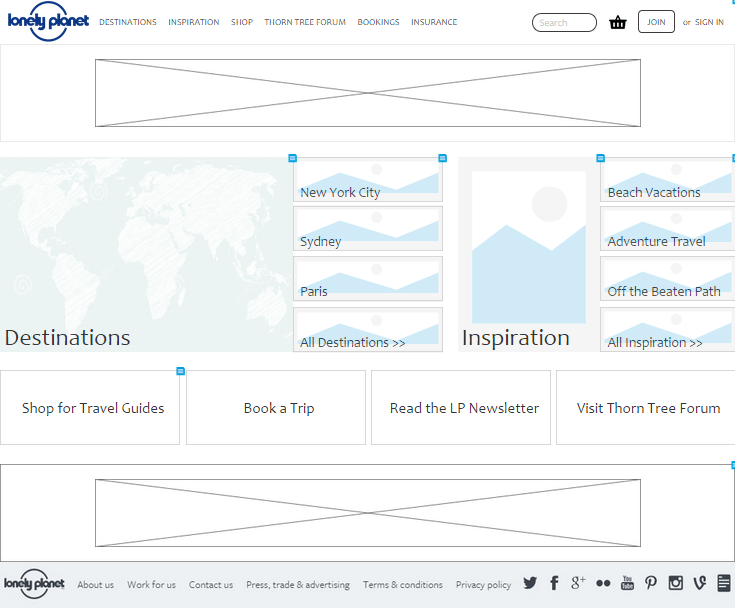The image size is (735, 608).
Task: Click the Lonely Planet header logo
Action: [x=47, y=23]
